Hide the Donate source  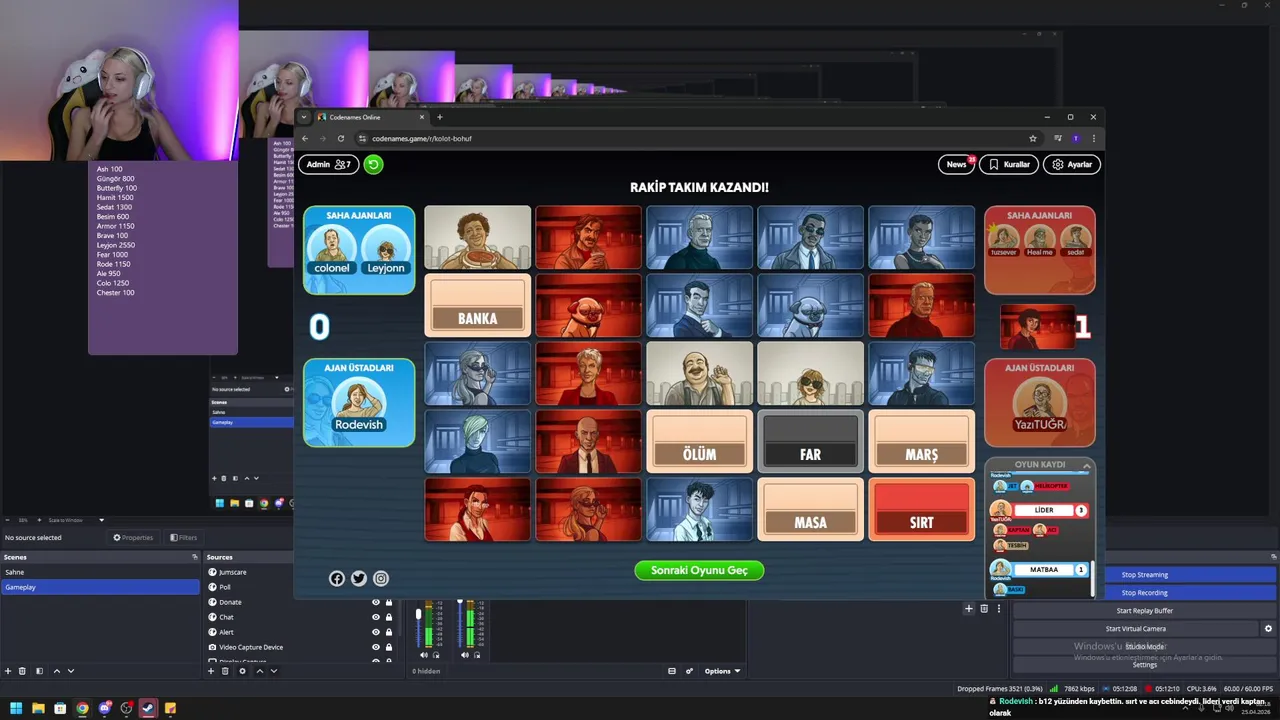(x=376, y=602)
